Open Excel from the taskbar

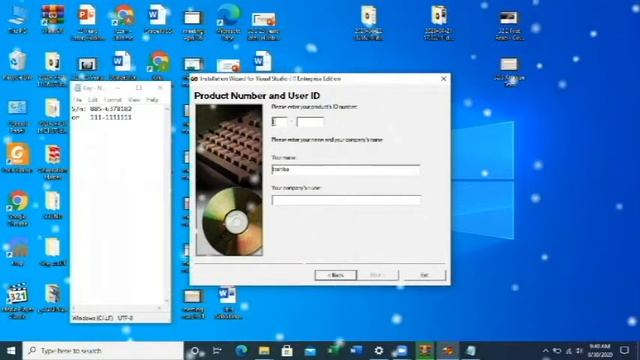coord(333,351)
